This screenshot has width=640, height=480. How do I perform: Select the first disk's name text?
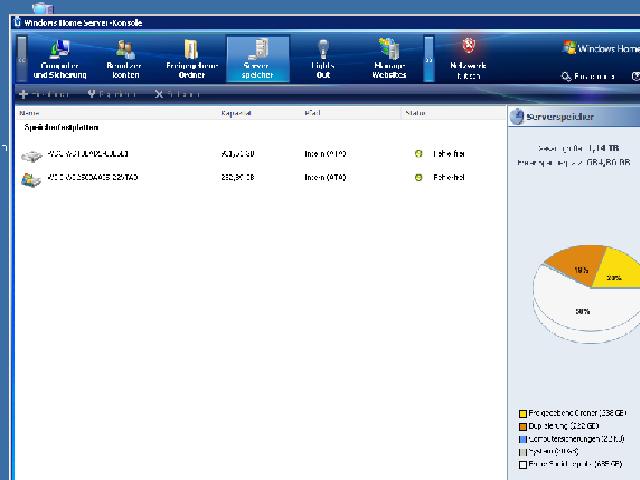coord(88,154)
